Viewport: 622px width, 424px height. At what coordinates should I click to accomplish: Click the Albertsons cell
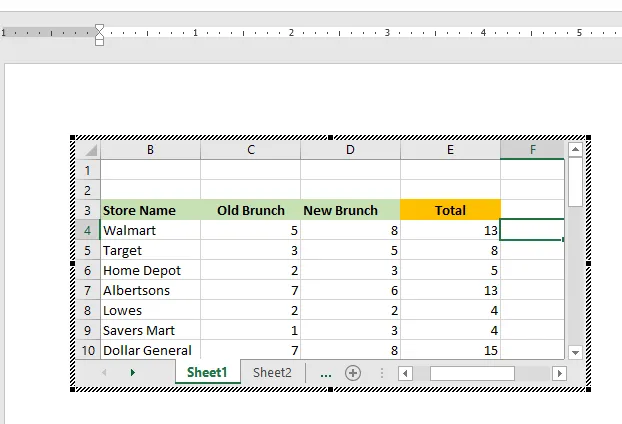coord(150,290)
